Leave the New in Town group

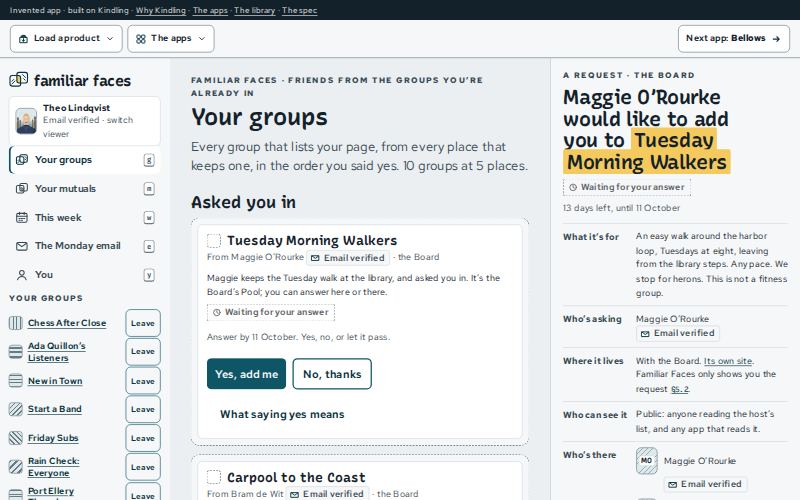(143, 381)
